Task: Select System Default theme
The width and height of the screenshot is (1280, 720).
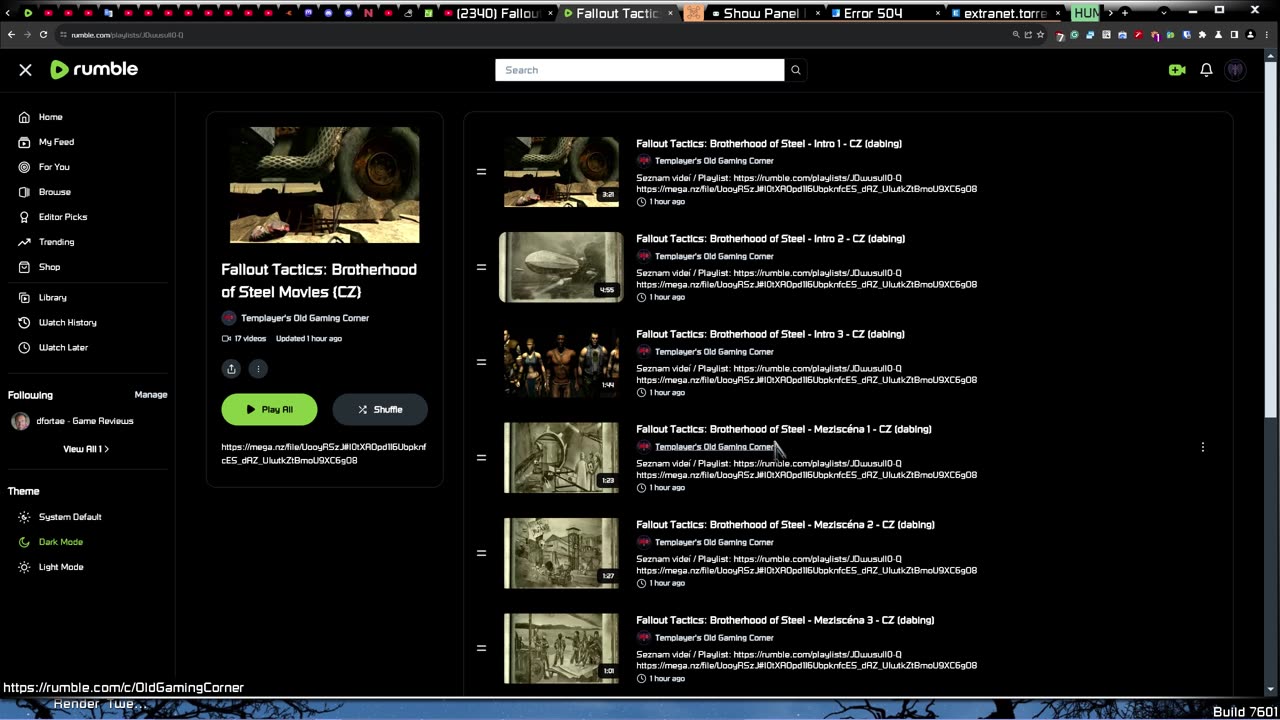Action: coord(70,517)
